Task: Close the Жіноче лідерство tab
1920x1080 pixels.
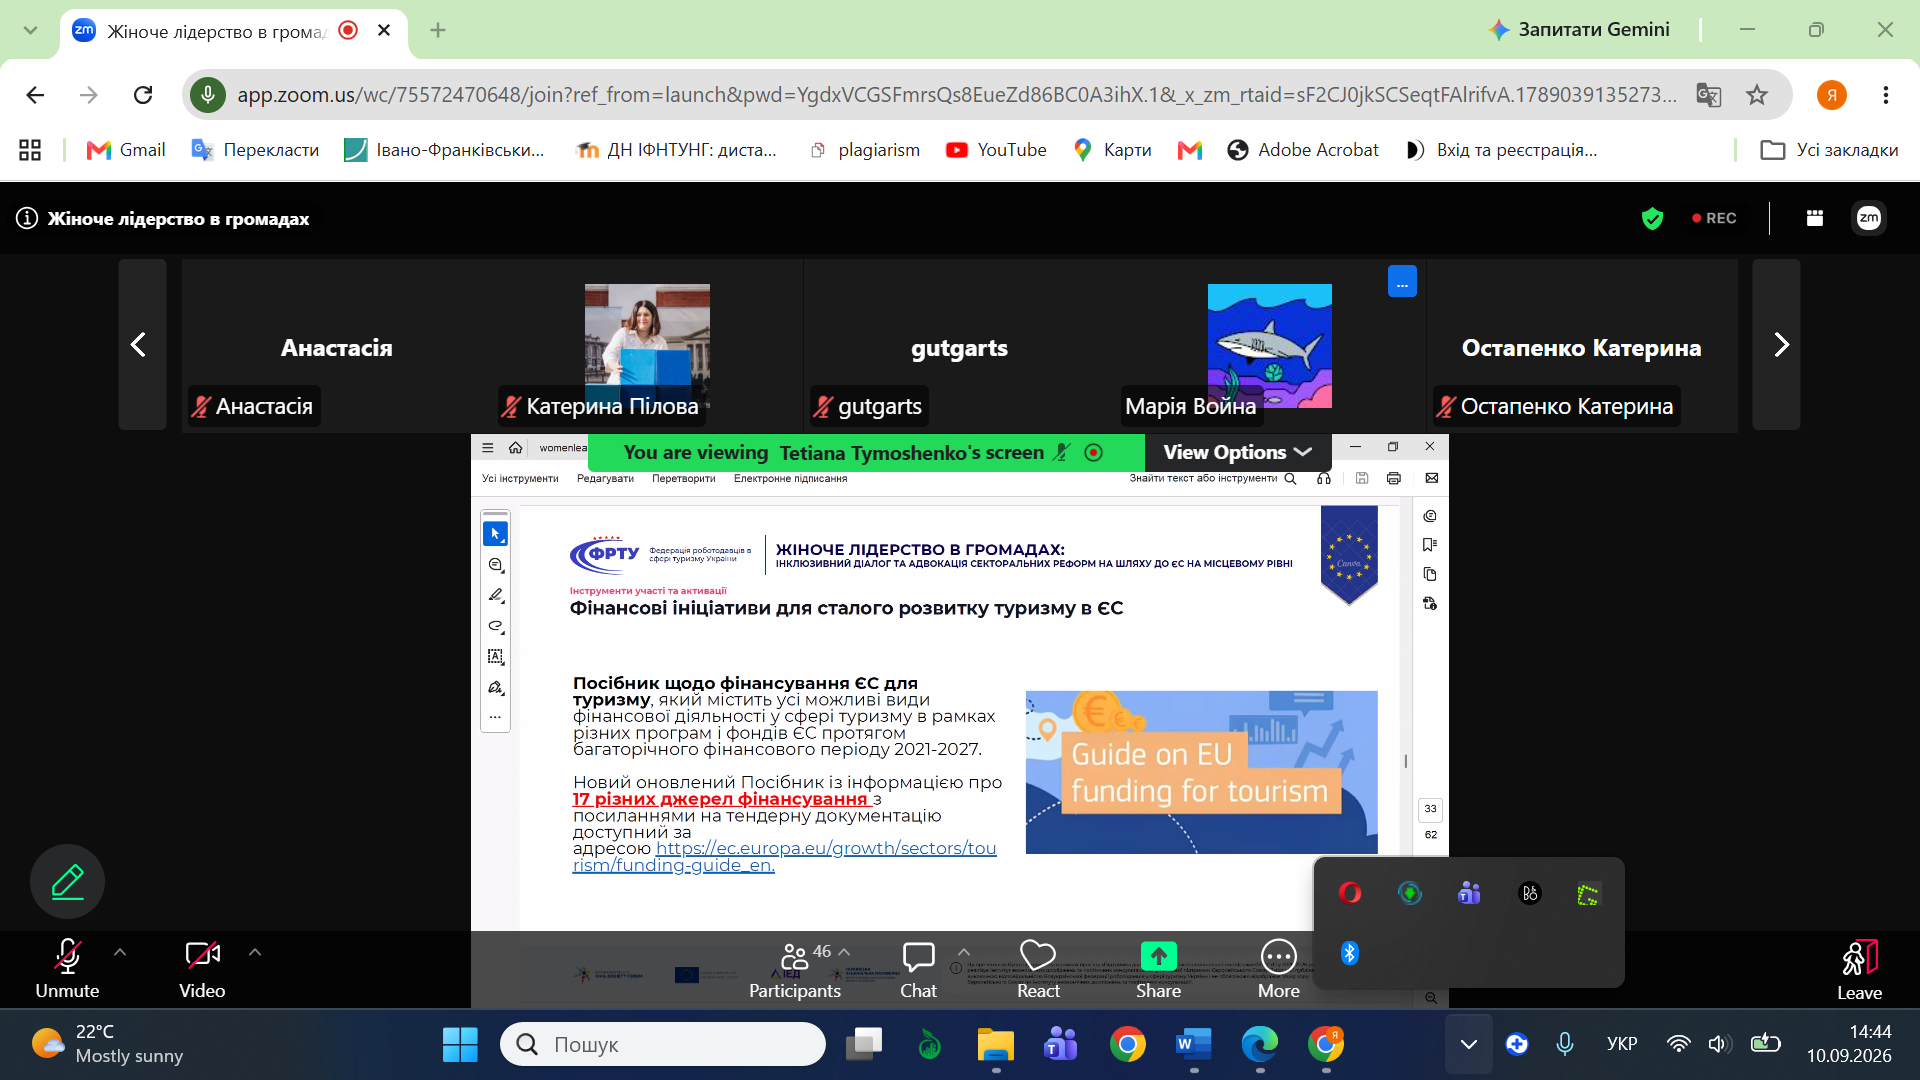Action: [384, 30]
